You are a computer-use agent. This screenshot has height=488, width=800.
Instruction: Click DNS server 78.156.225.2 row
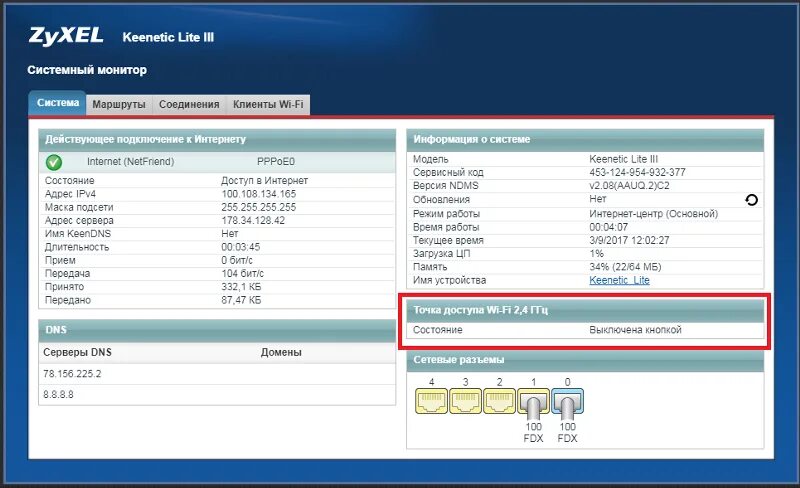coord(217,374)
